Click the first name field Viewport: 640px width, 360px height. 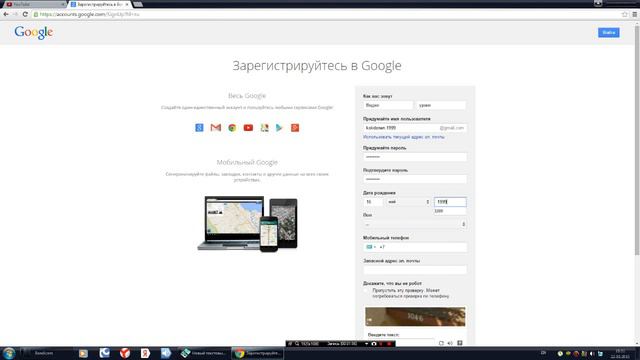coord(388,105)
